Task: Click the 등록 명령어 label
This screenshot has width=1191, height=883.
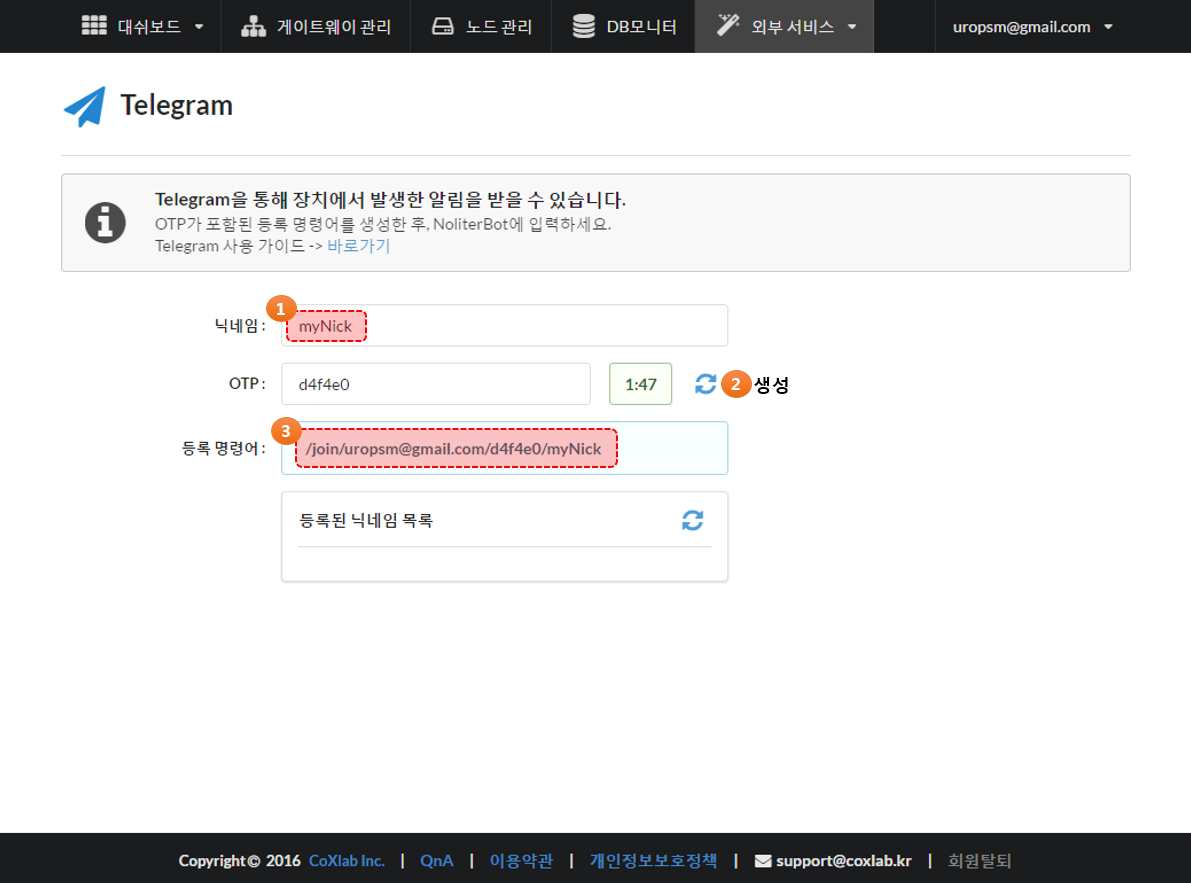Action: pyautogui.click(x=223, y=449)
